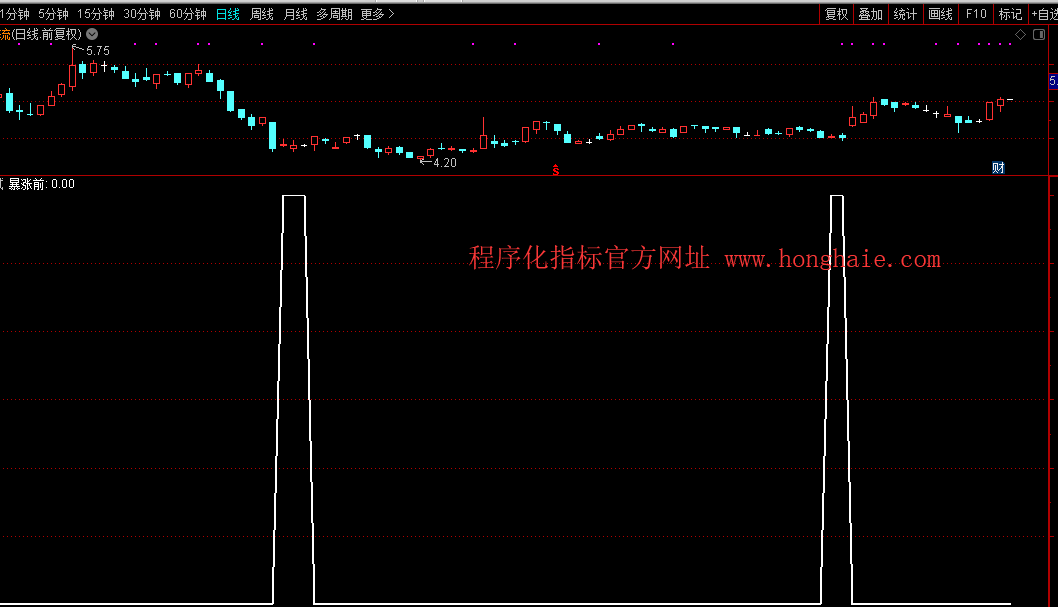This screenshot has width=1058, height=607.
Task: Open the 统计 statistics tool
Action: pyautogui.click(x=905, y=14)
